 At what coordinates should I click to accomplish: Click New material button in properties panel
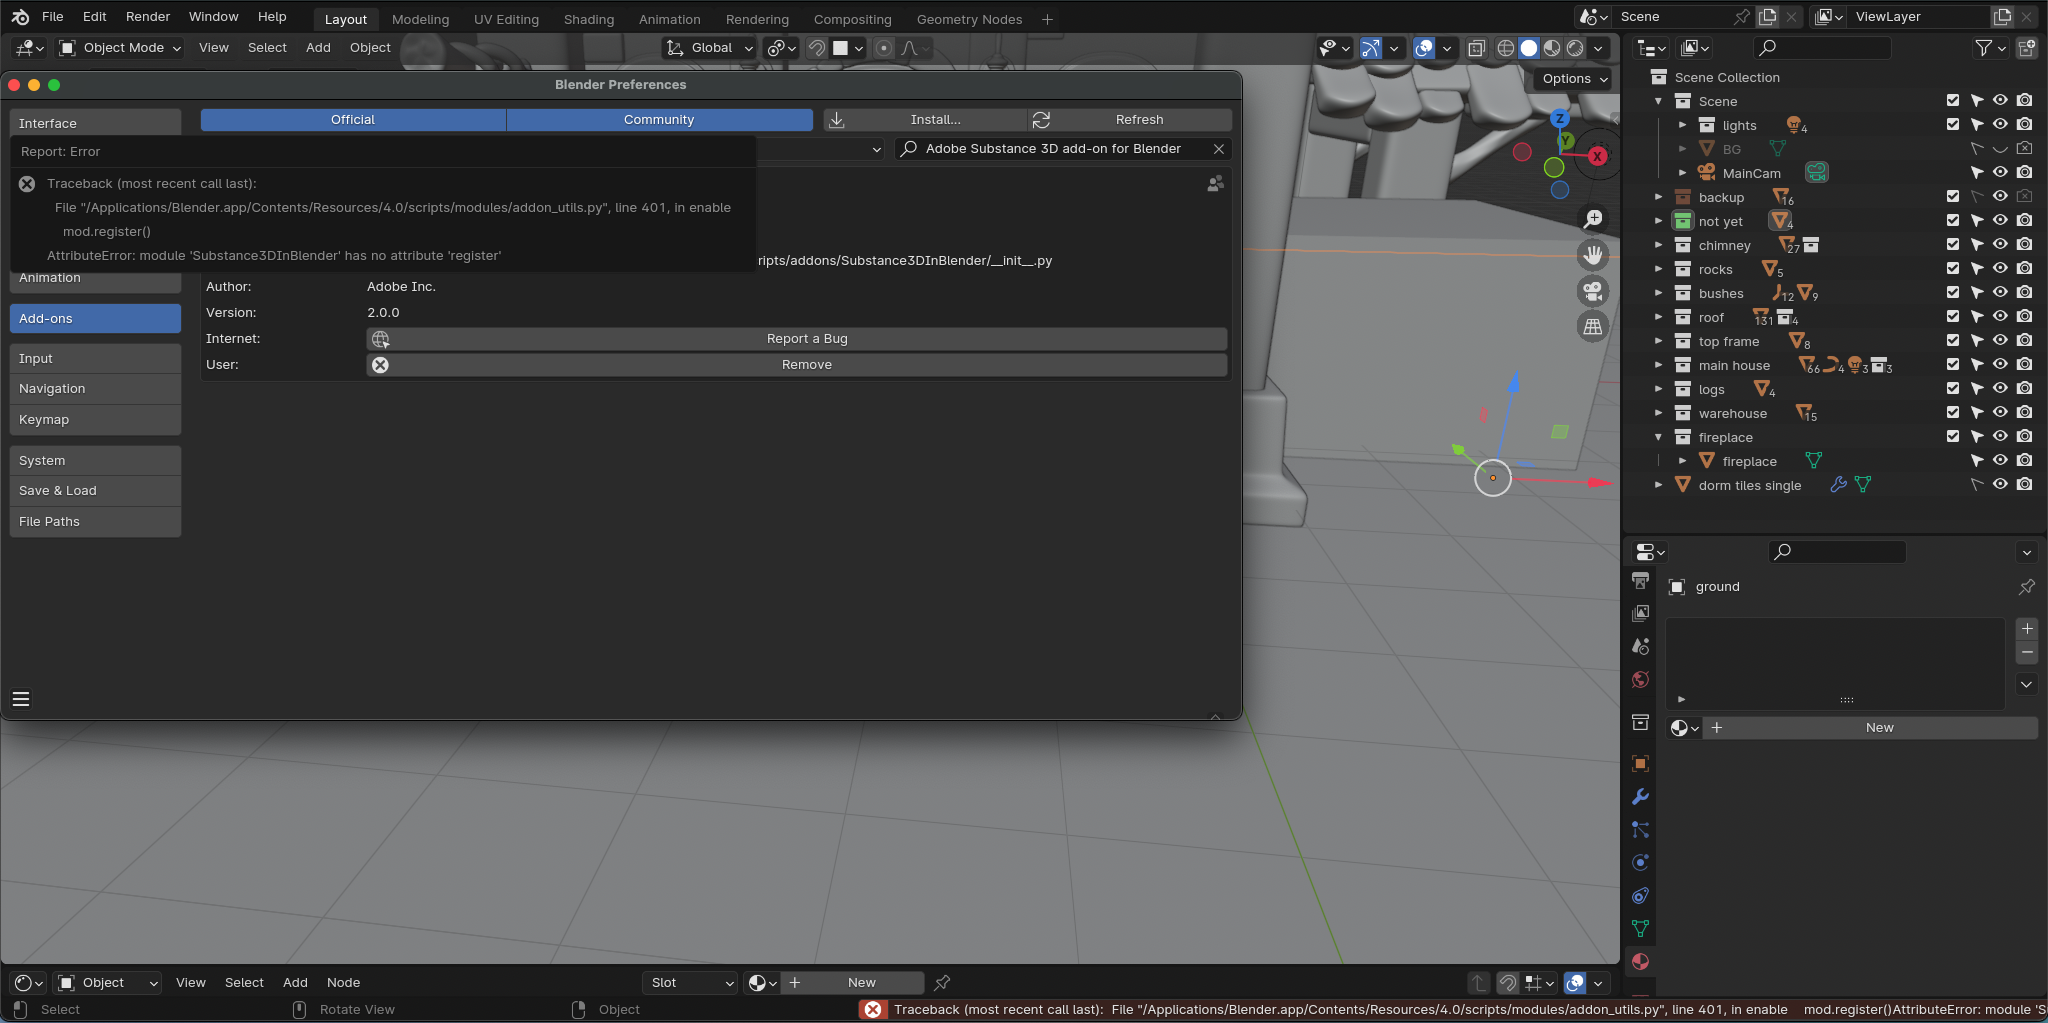click(1870, 728)
